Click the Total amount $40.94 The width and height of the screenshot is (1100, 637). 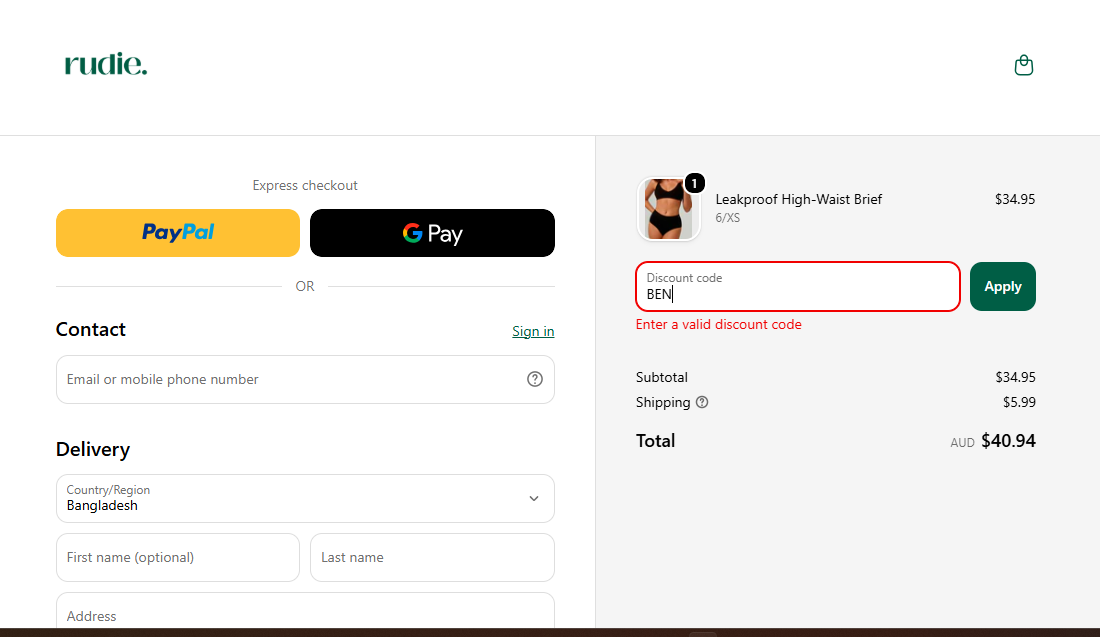(x=1008, y=441)
